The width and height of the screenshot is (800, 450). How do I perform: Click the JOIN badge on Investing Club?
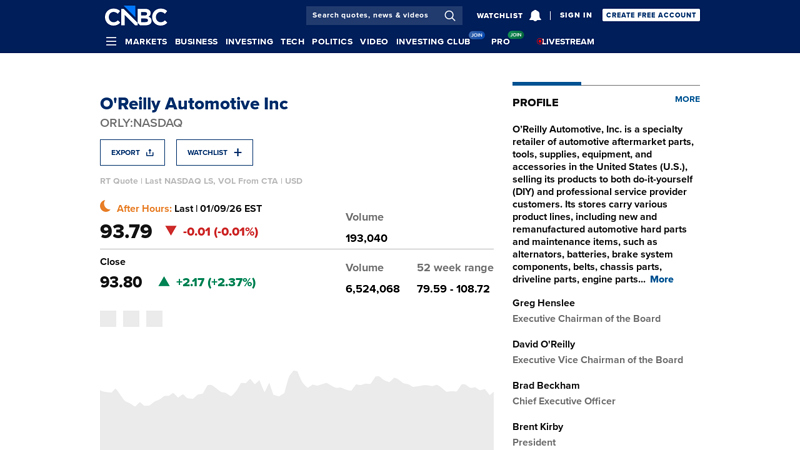(x=477, y=35)
